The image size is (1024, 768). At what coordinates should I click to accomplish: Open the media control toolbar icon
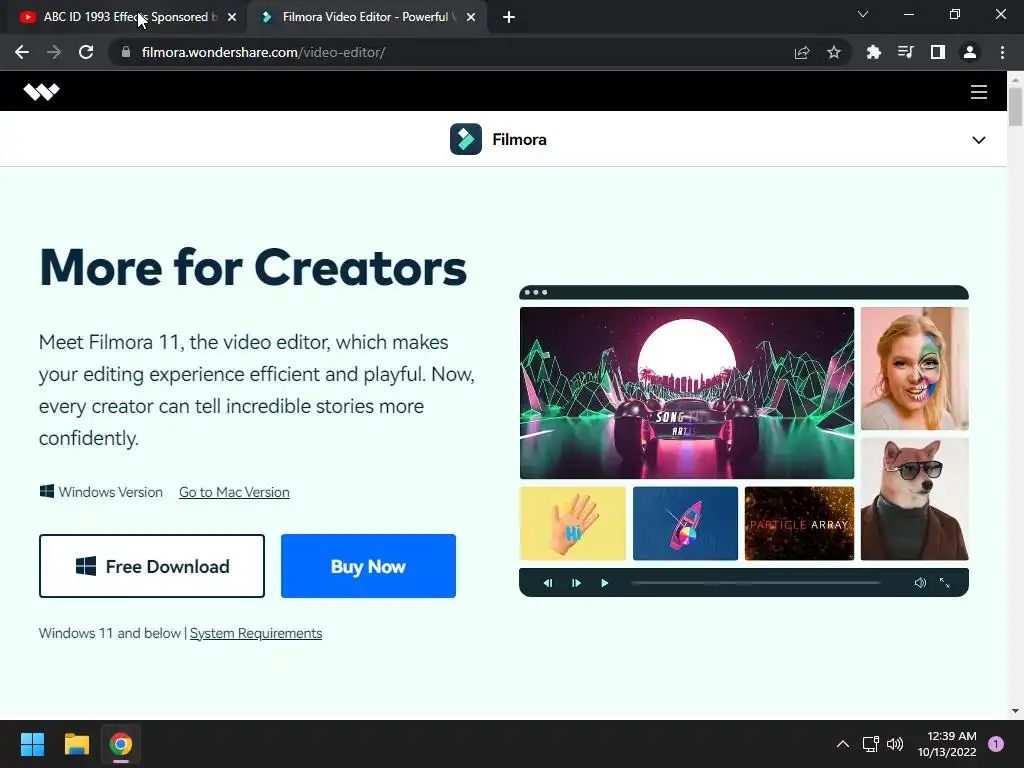[x=905, y=52]
